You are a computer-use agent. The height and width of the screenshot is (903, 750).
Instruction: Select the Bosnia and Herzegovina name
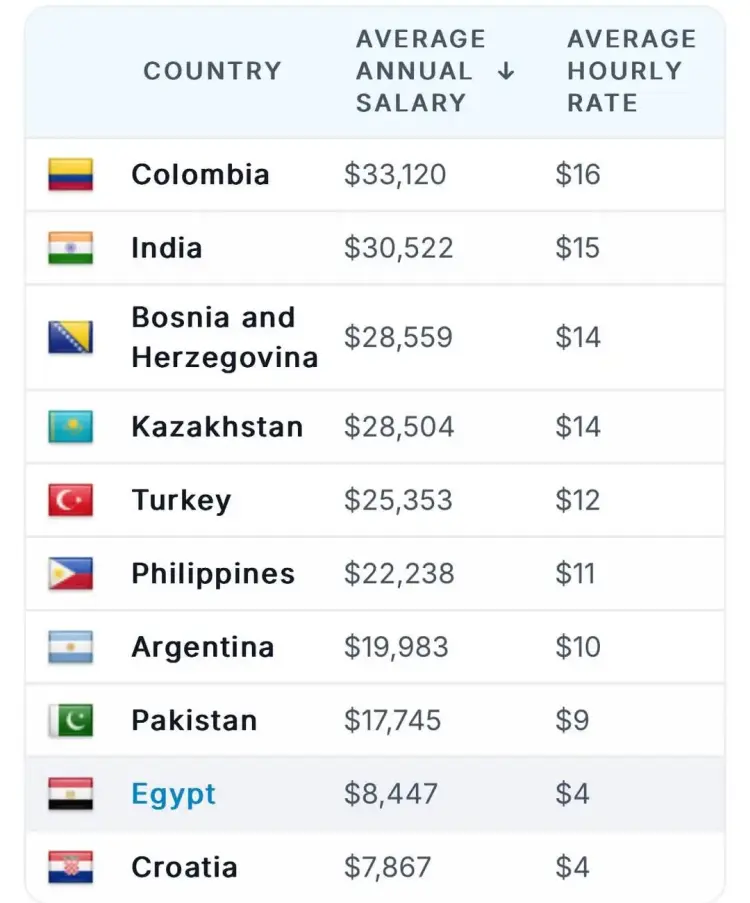pyautogui.click(x=225, y=337)
